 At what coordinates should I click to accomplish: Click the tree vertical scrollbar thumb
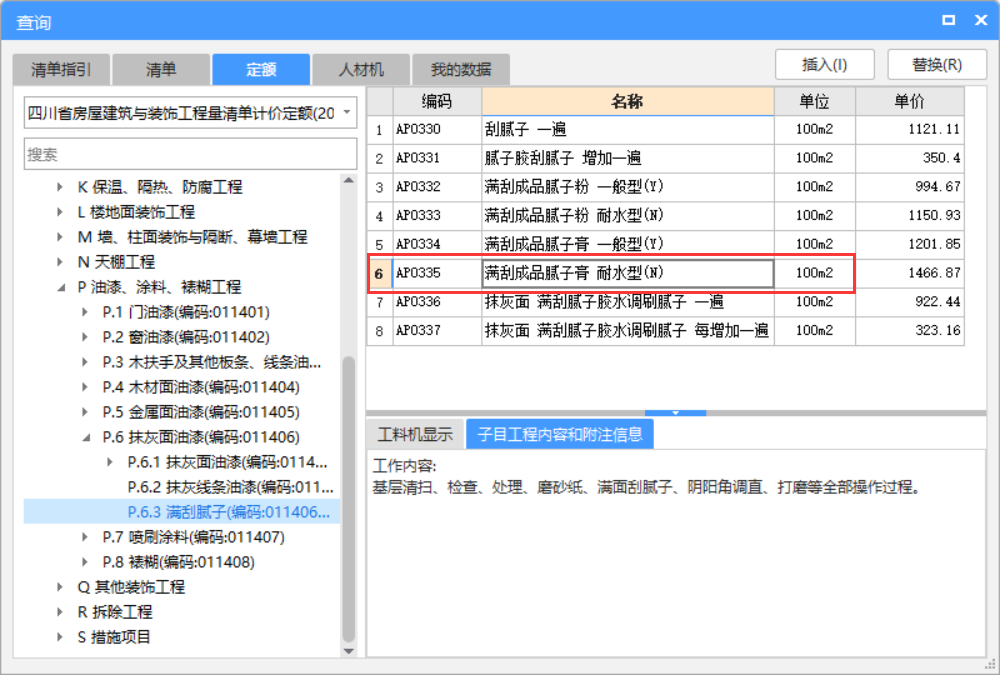[x=348, y=499]
